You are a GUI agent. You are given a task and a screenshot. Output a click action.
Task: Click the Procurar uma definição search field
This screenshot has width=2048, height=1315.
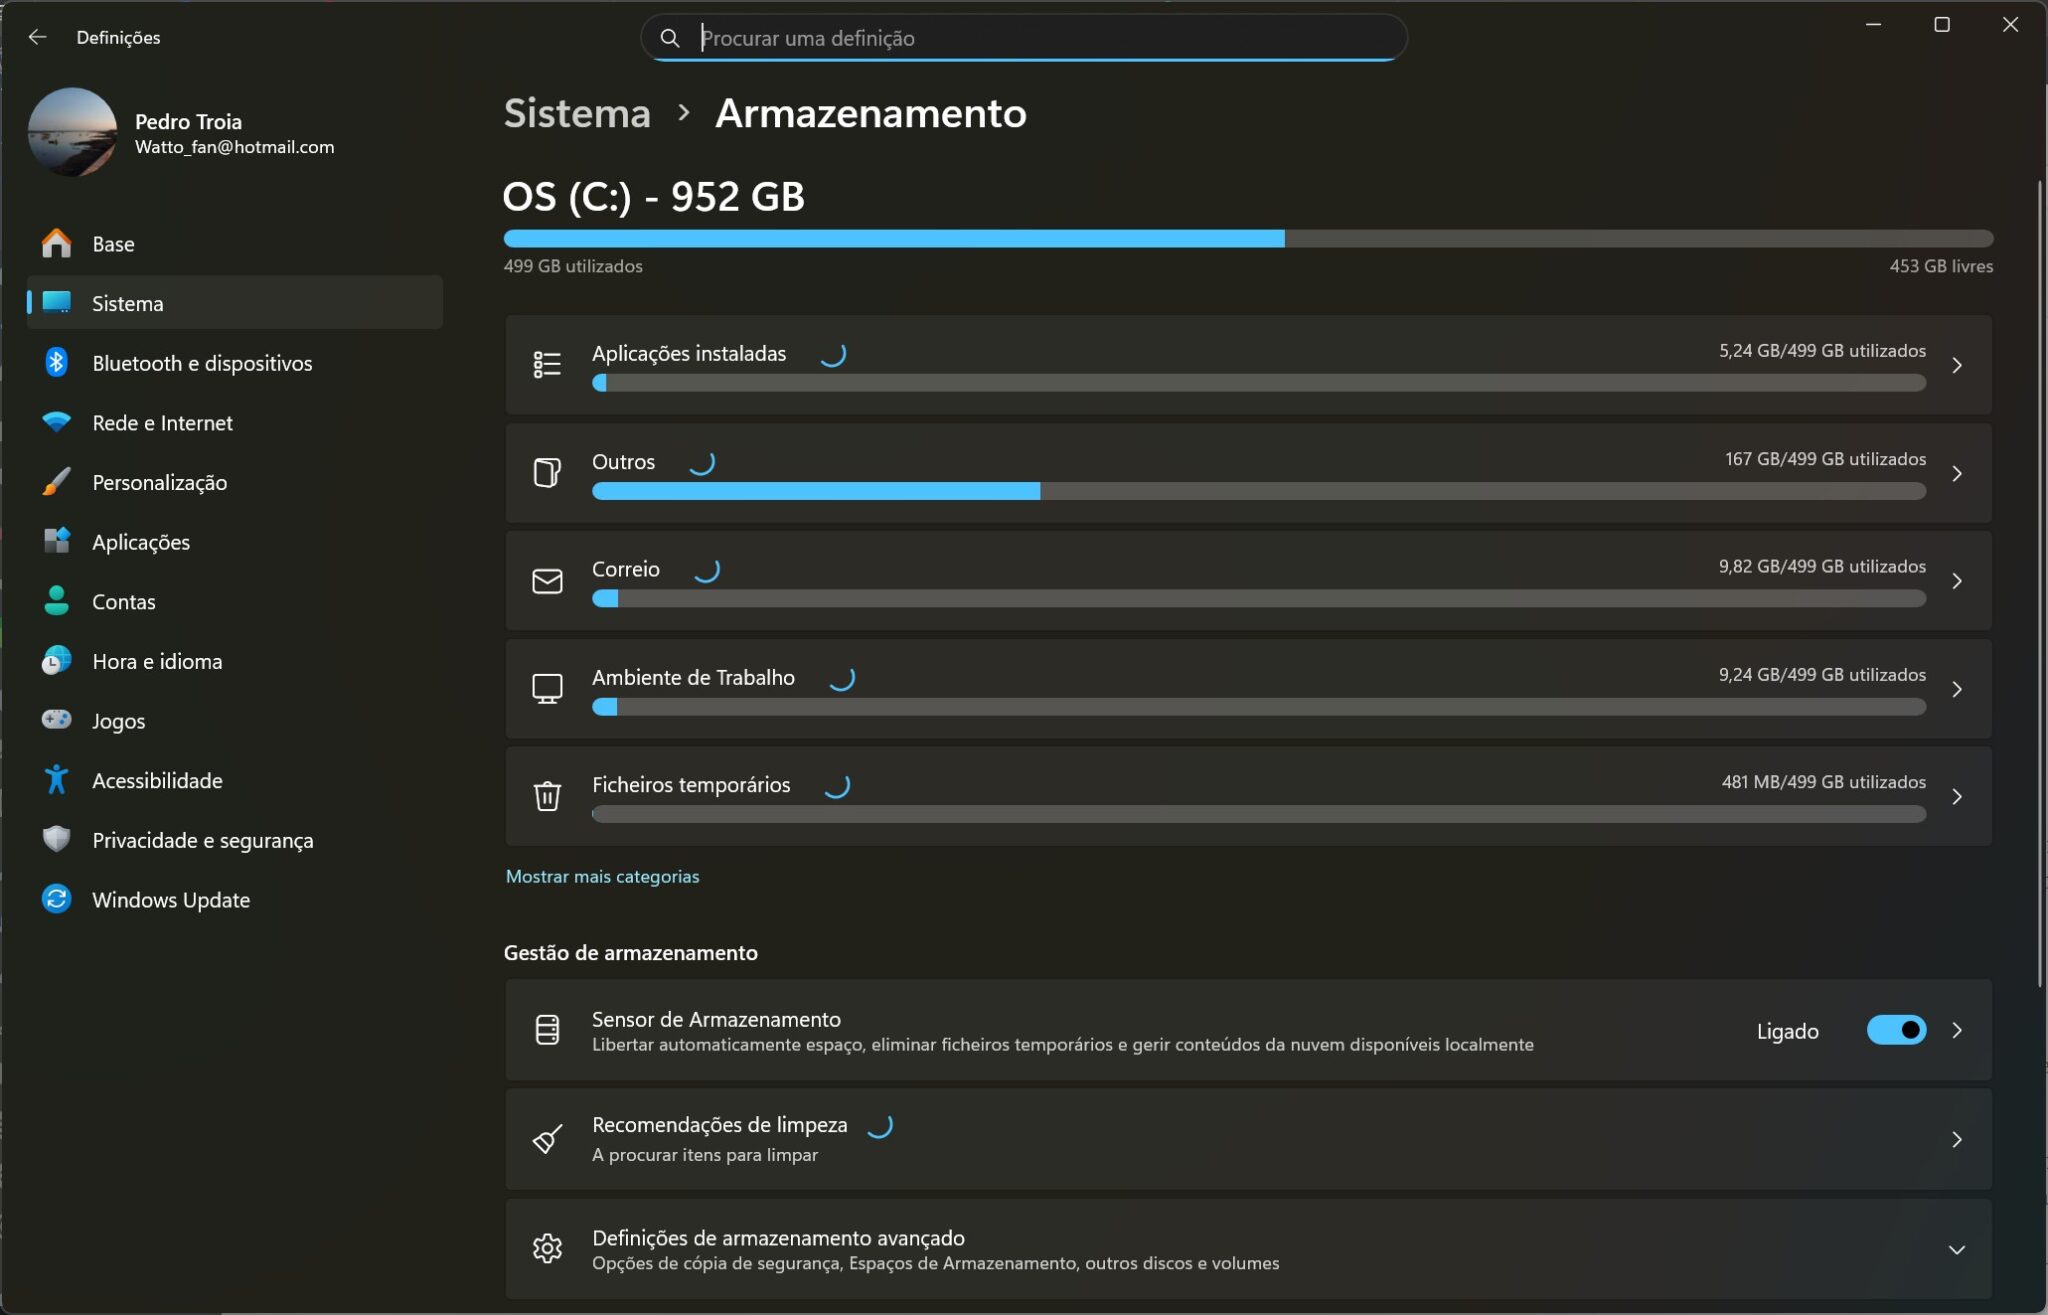point(1040,38)
